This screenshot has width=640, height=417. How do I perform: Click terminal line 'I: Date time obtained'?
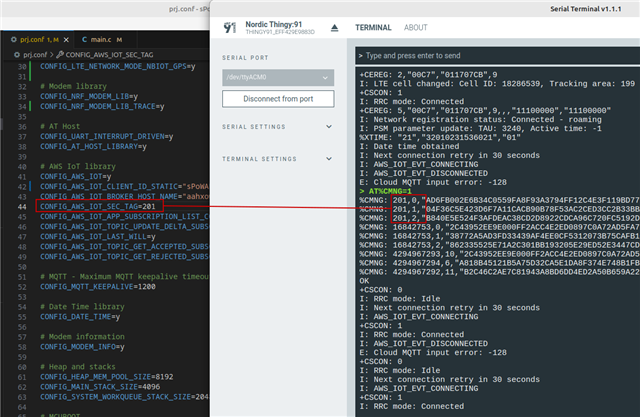(409, 146)
